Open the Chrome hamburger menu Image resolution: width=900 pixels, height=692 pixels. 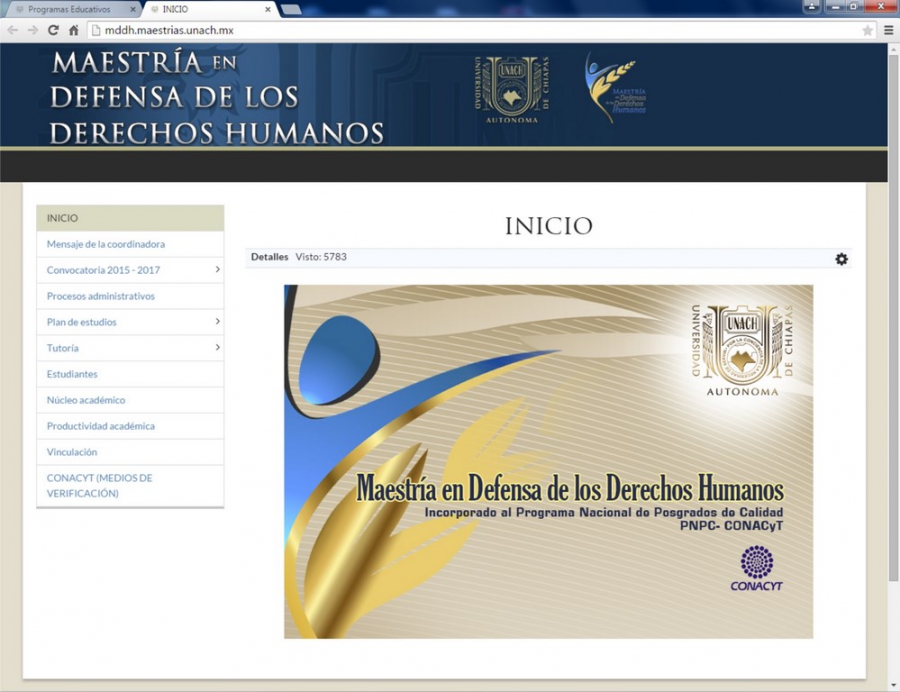[x=889, y=30]
